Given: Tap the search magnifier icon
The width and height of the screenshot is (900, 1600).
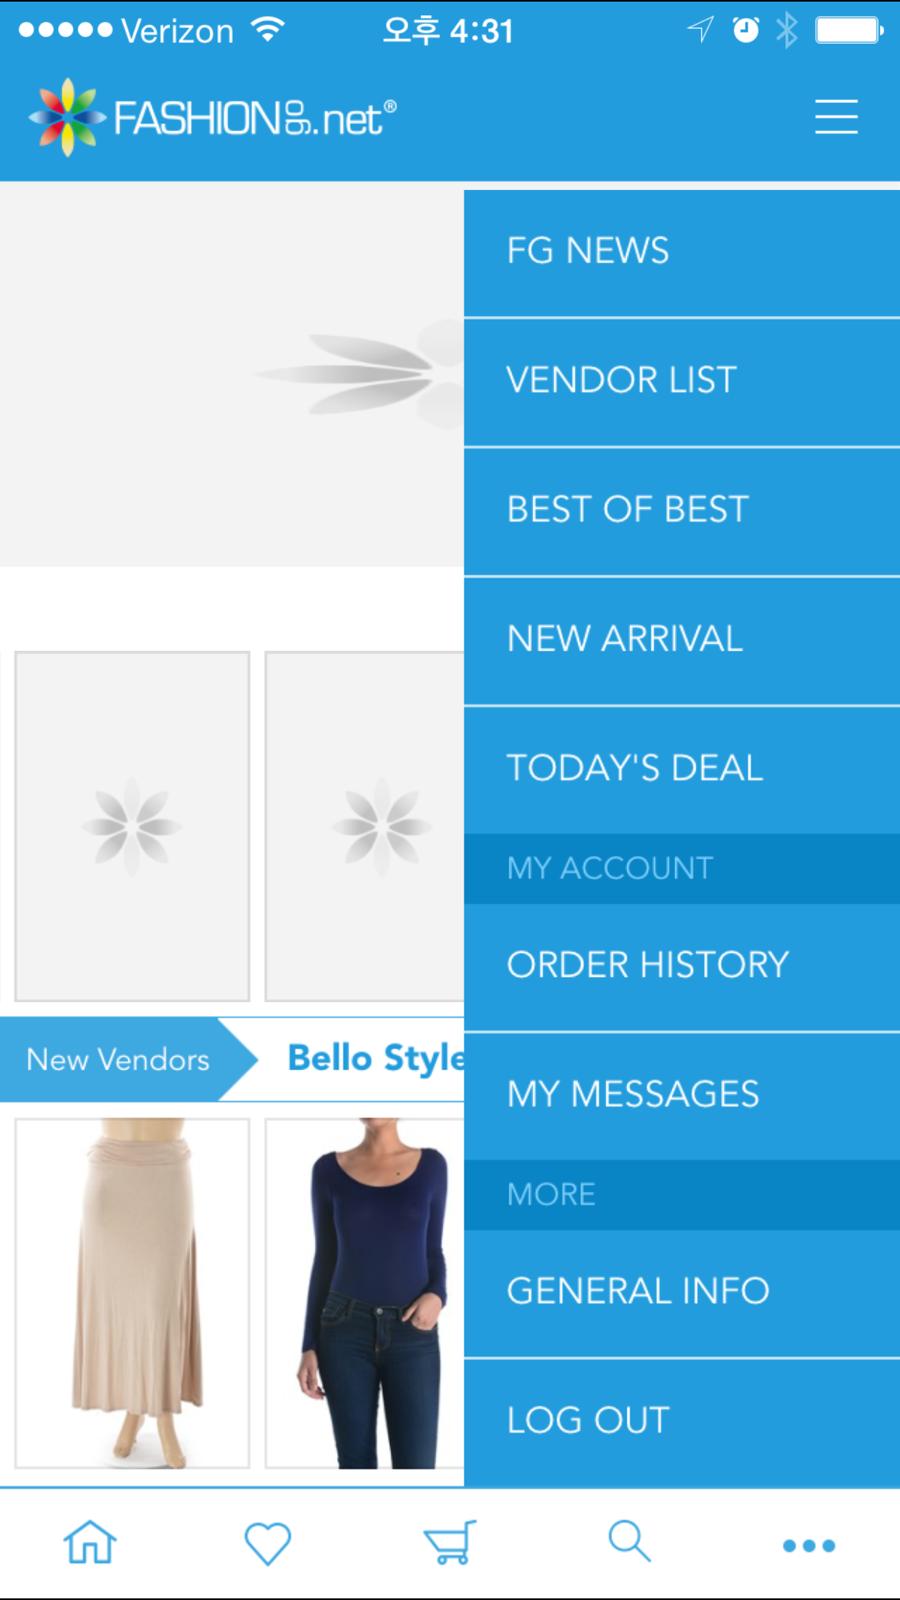Looking at the screenshot, I should pos(629,1542).
